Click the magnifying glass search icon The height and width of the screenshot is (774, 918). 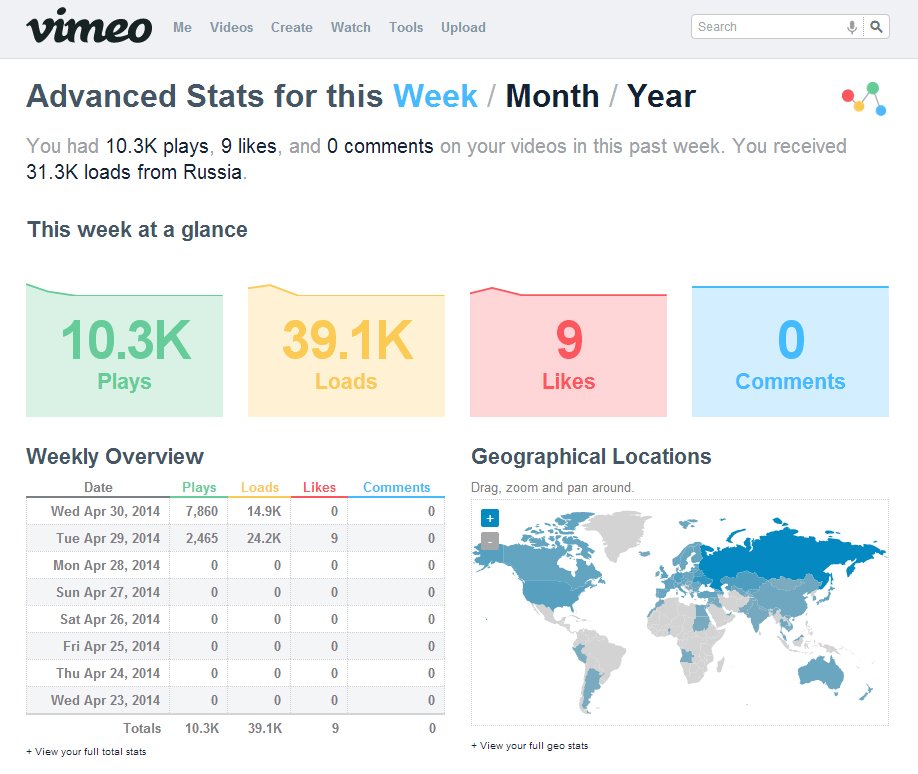click(876, 27)
